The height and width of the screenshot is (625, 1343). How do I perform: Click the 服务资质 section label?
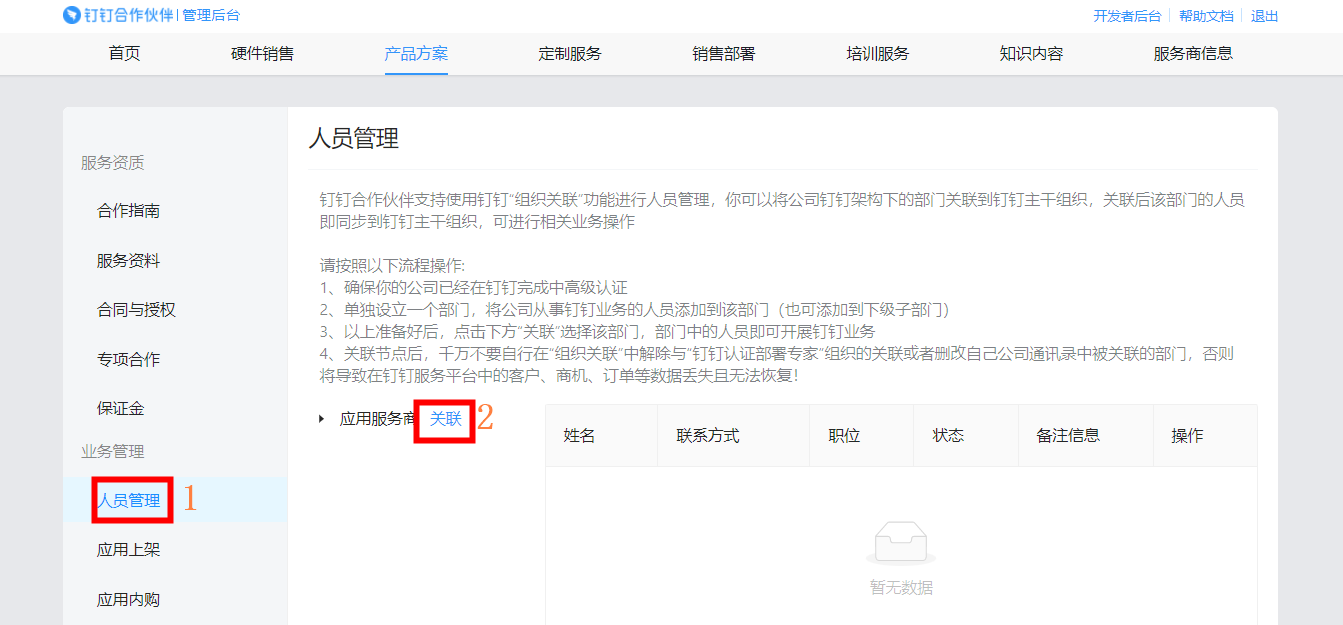[x=112, y=163]
